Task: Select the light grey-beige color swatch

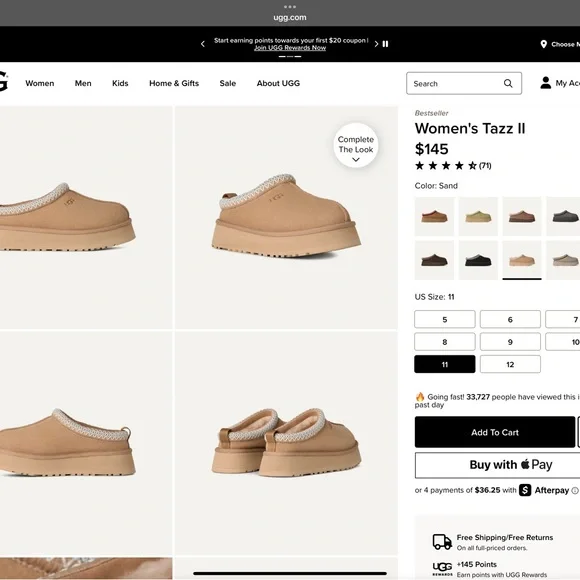Action: (x=563, y=260)
